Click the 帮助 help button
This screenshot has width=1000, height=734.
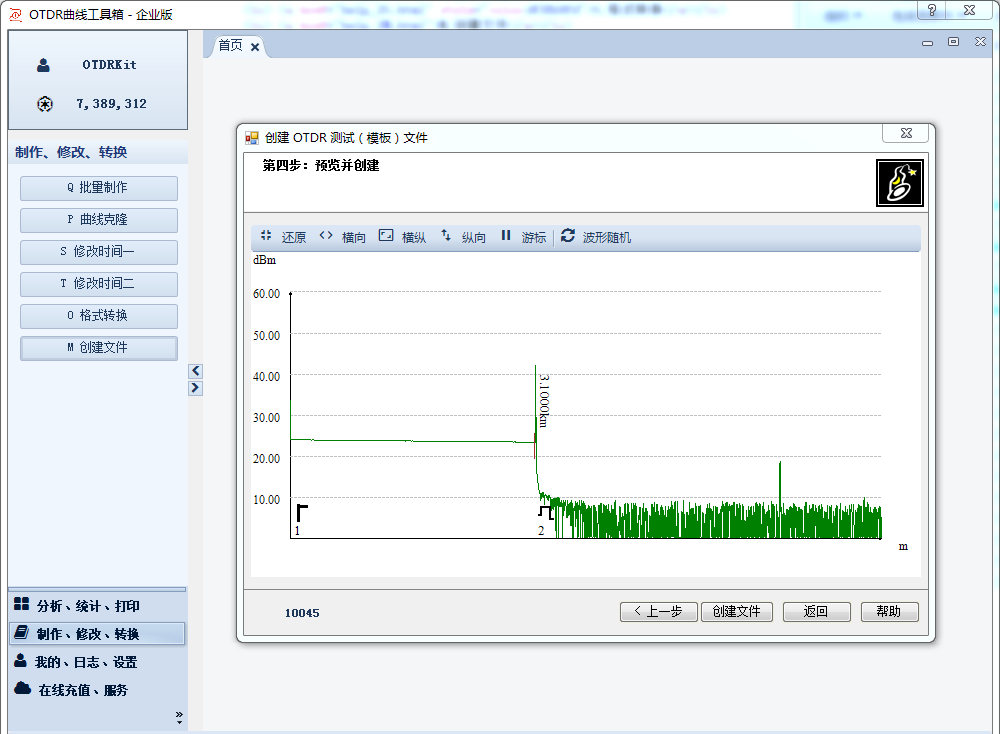[x=888, y=612]
